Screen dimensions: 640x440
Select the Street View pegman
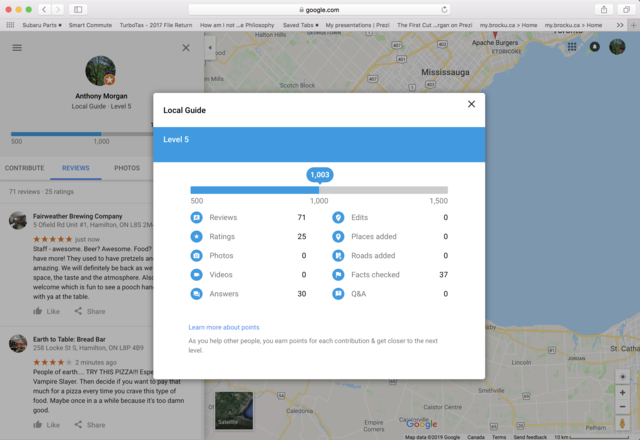pyautogui.click(x=622, y=423)
